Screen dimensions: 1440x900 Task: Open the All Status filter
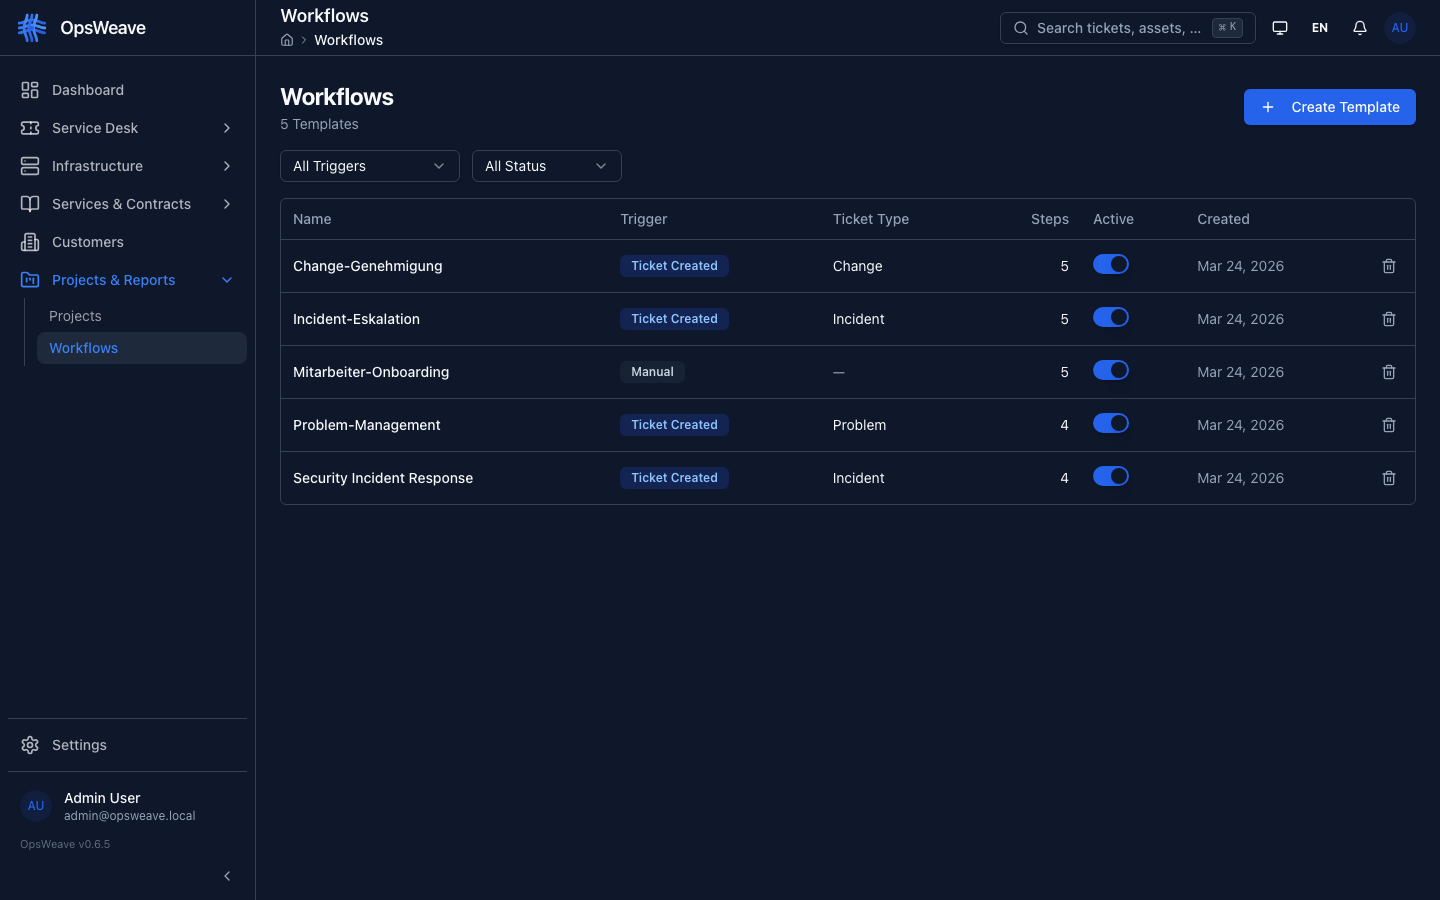pyautogui.click(x=546, y=166)
